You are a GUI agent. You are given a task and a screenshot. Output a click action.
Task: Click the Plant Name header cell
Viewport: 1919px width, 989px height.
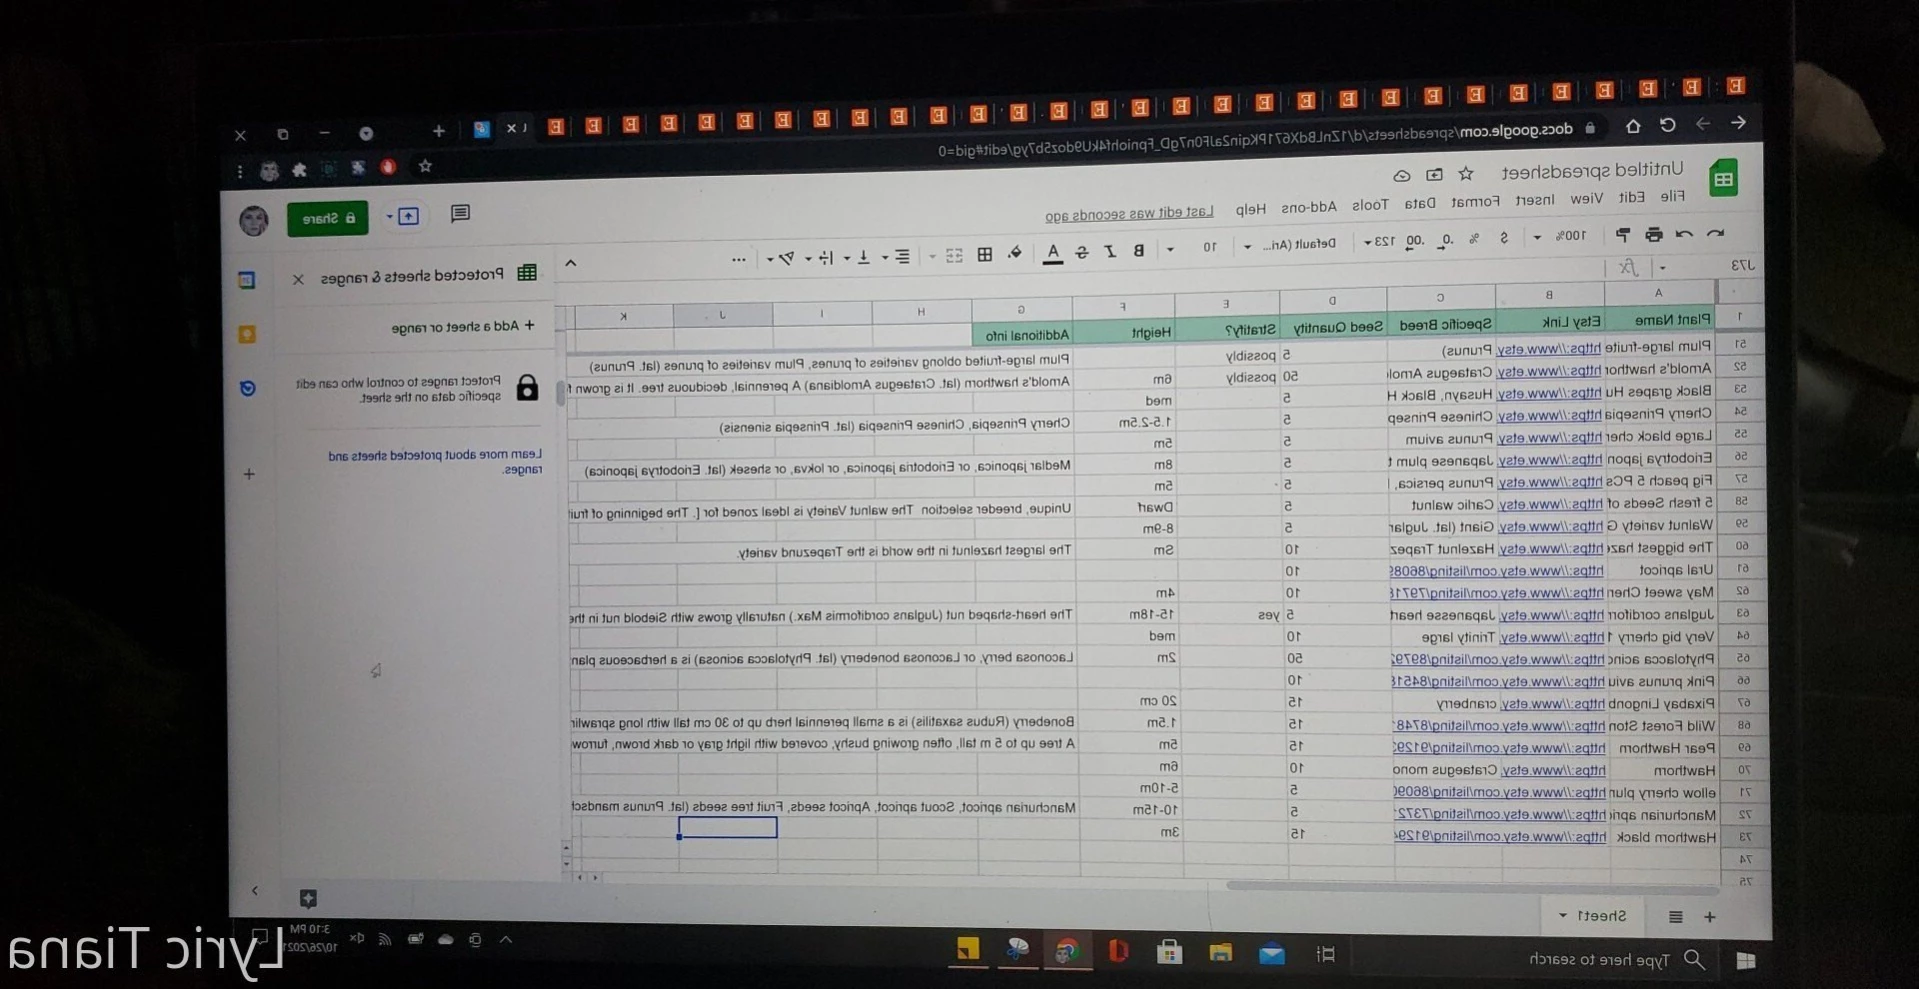(x=1659, y=320)
